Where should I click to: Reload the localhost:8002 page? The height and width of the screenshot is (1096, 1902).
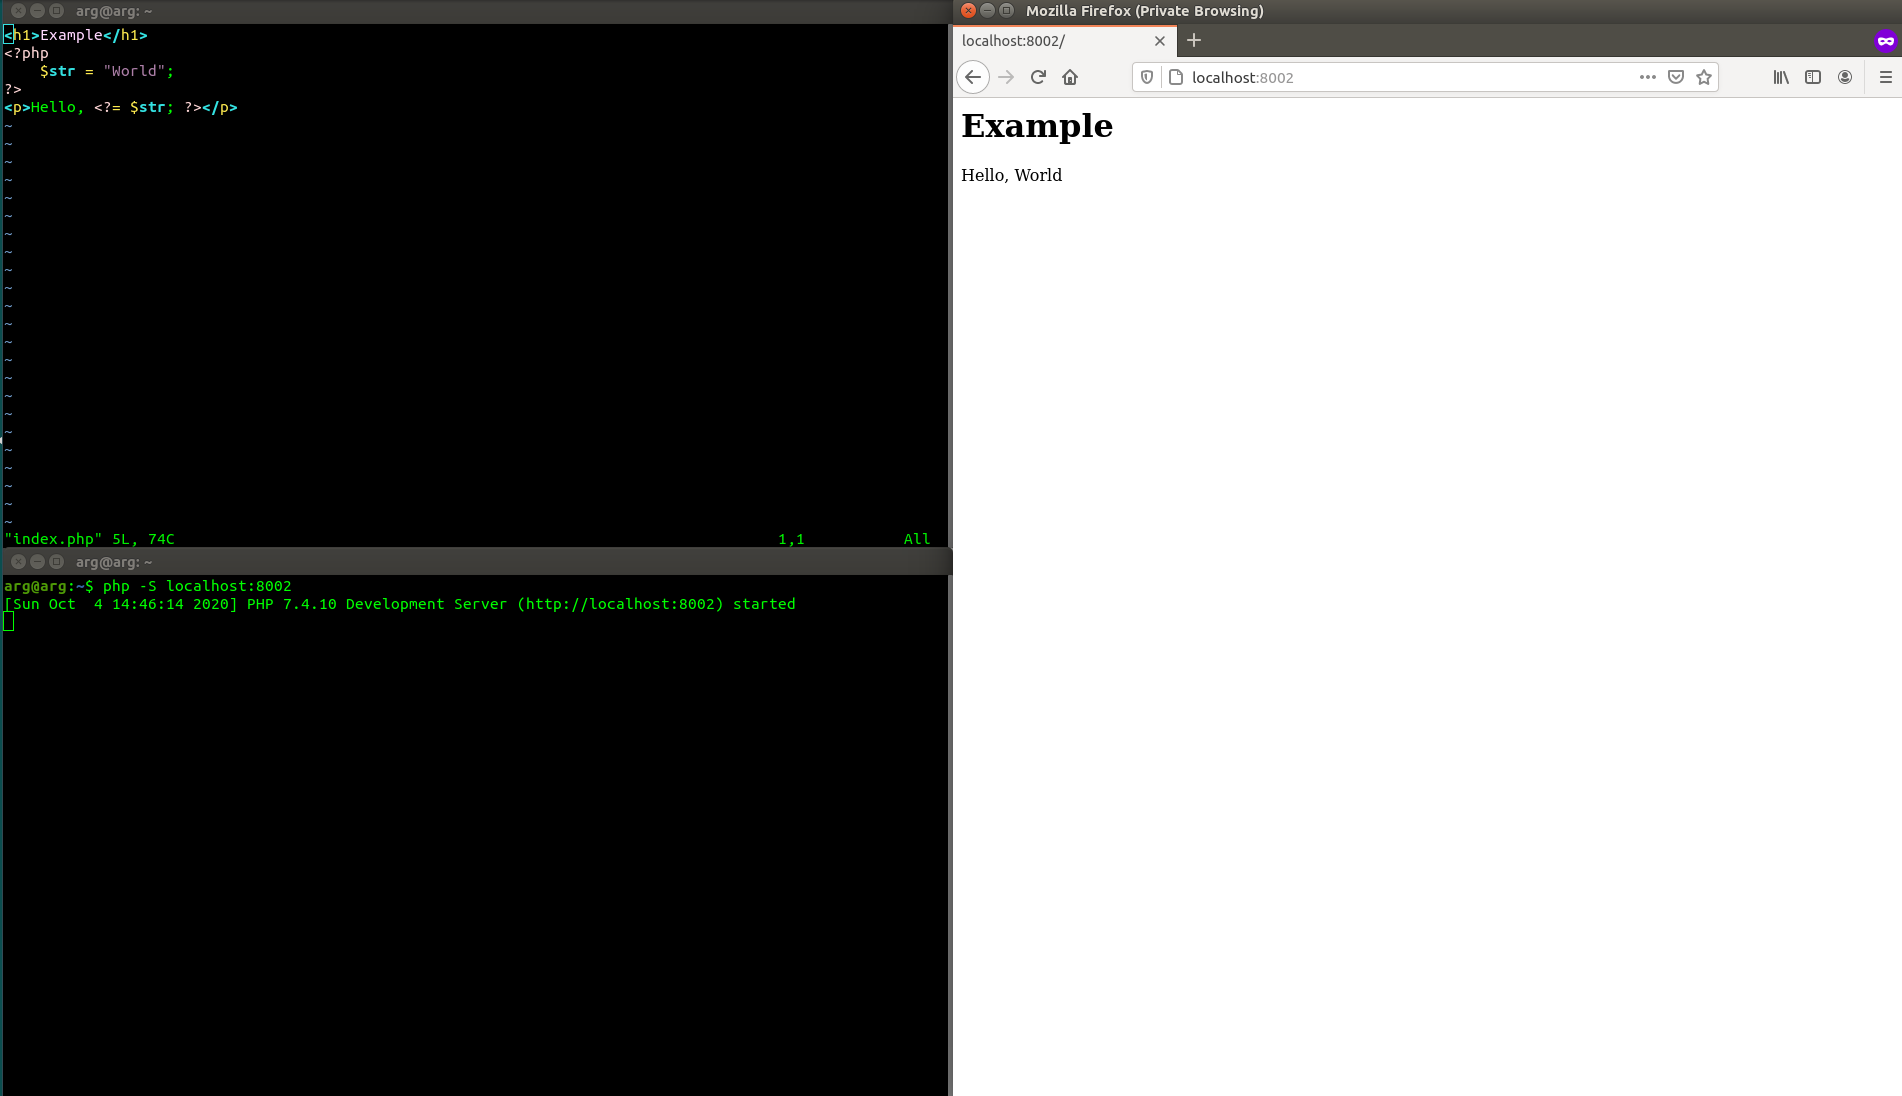[x=1038, y=77]
